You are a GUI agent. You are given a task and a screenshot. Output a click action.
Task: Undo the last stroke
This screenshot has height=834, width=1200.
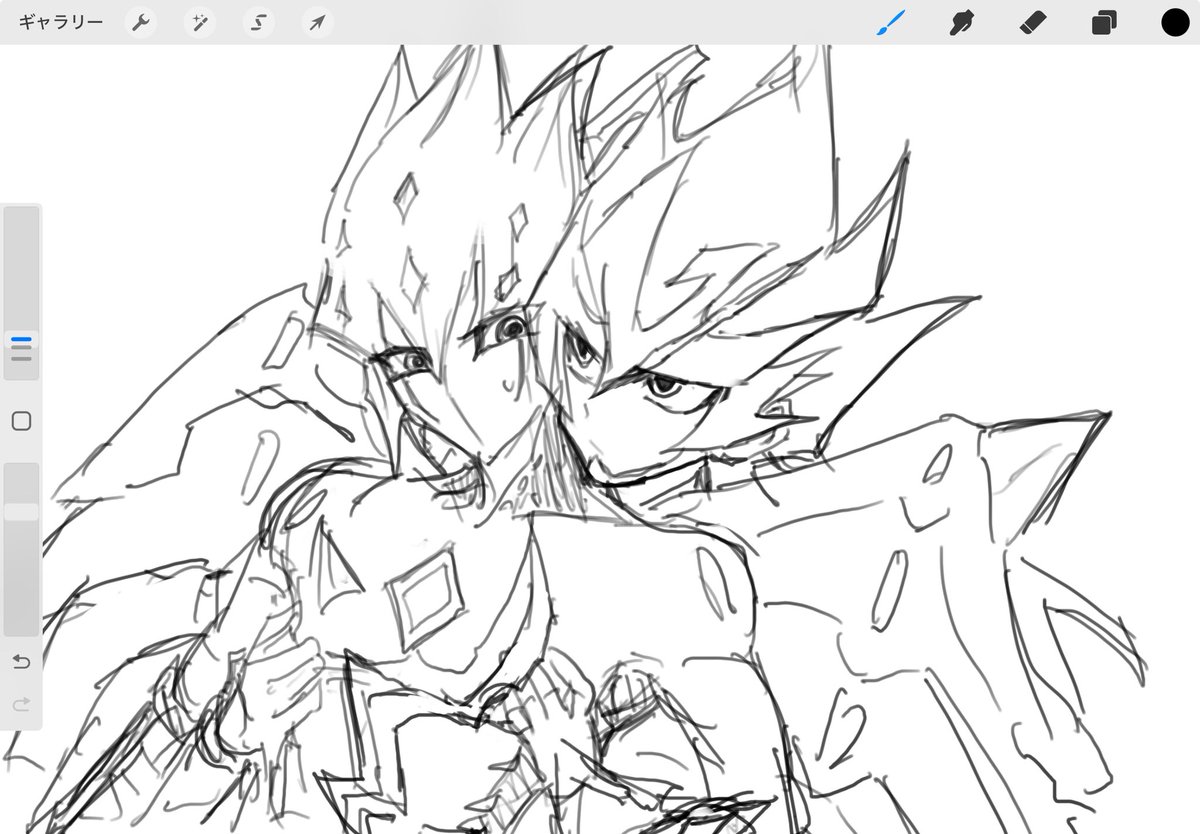click(21, 661)
